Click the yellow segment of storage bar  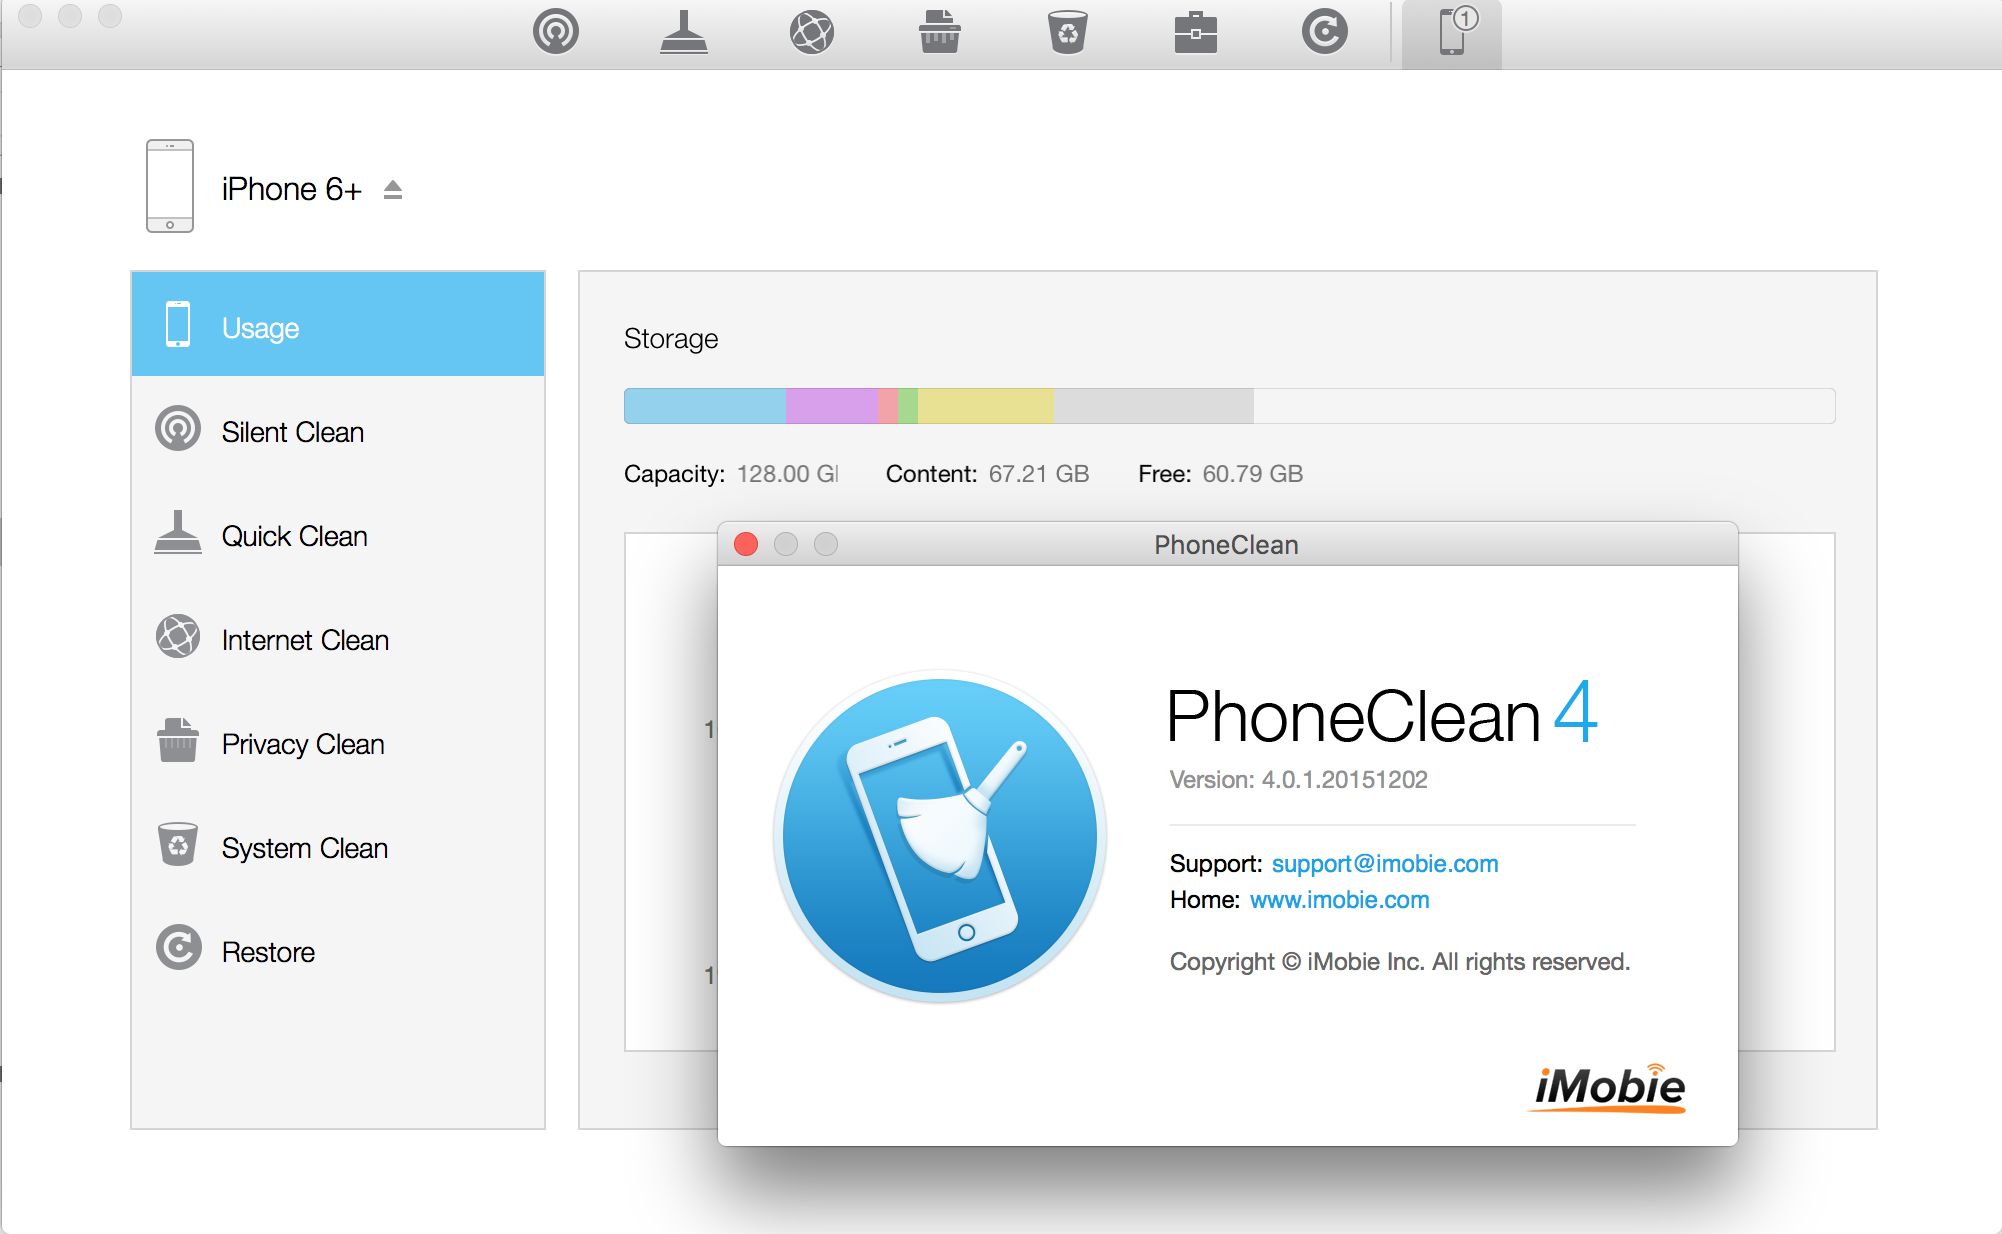point(985,406)
